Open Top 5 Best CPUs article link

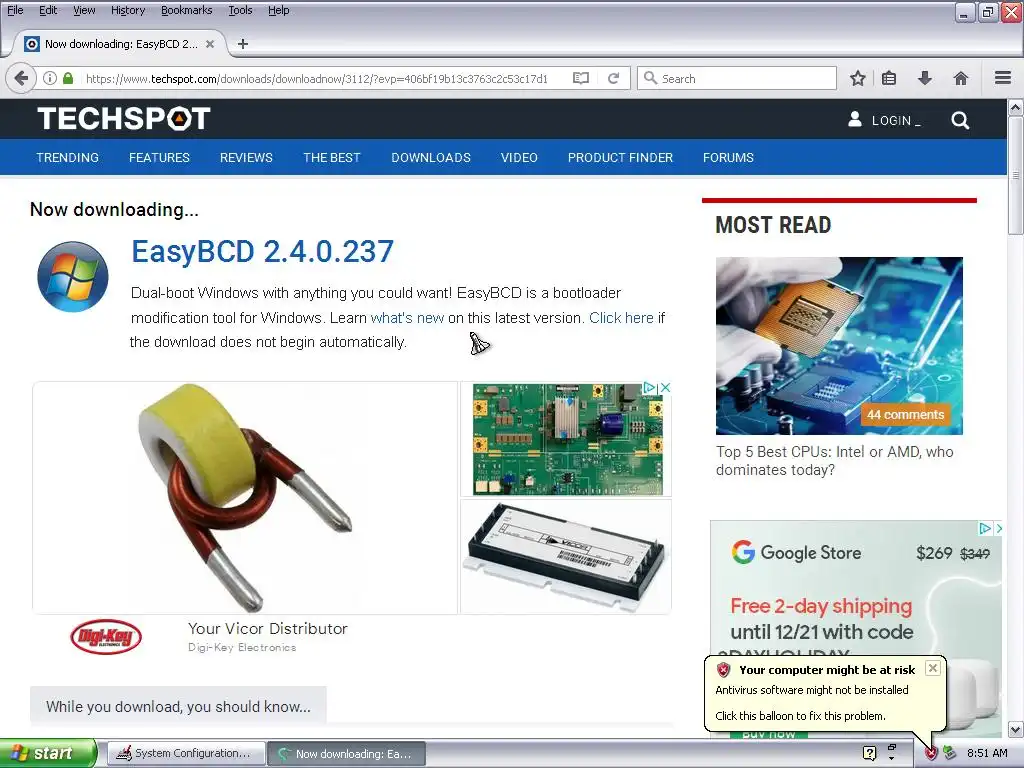[x=835, y=461]
